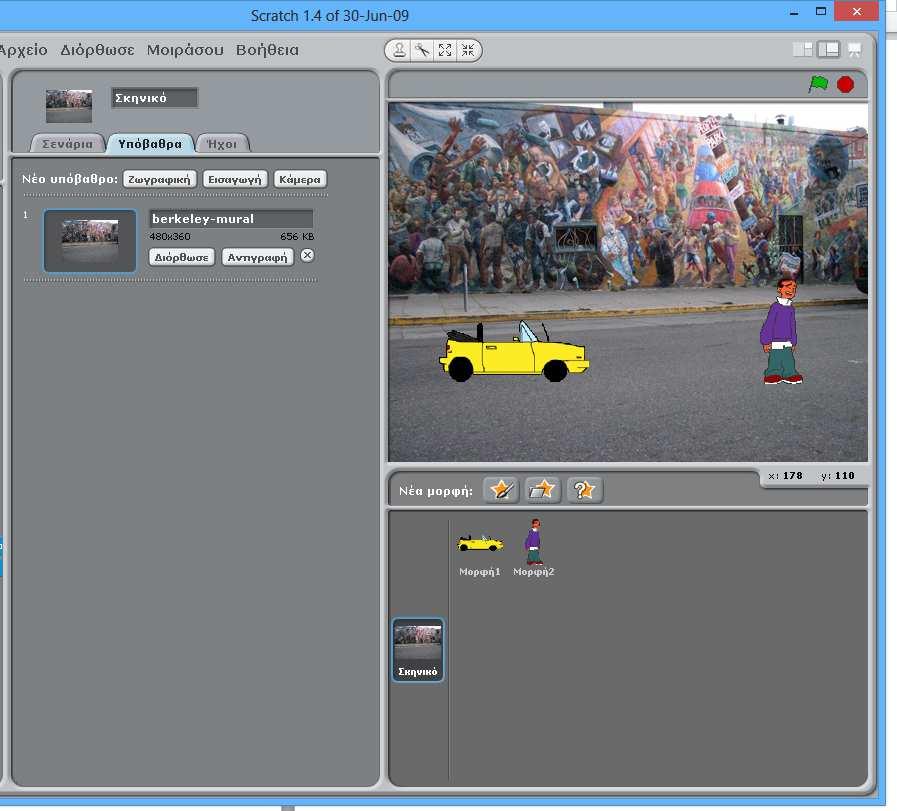Close the Scratch window
This screenshot has width=897, height=811.
(x=856, y=11)
